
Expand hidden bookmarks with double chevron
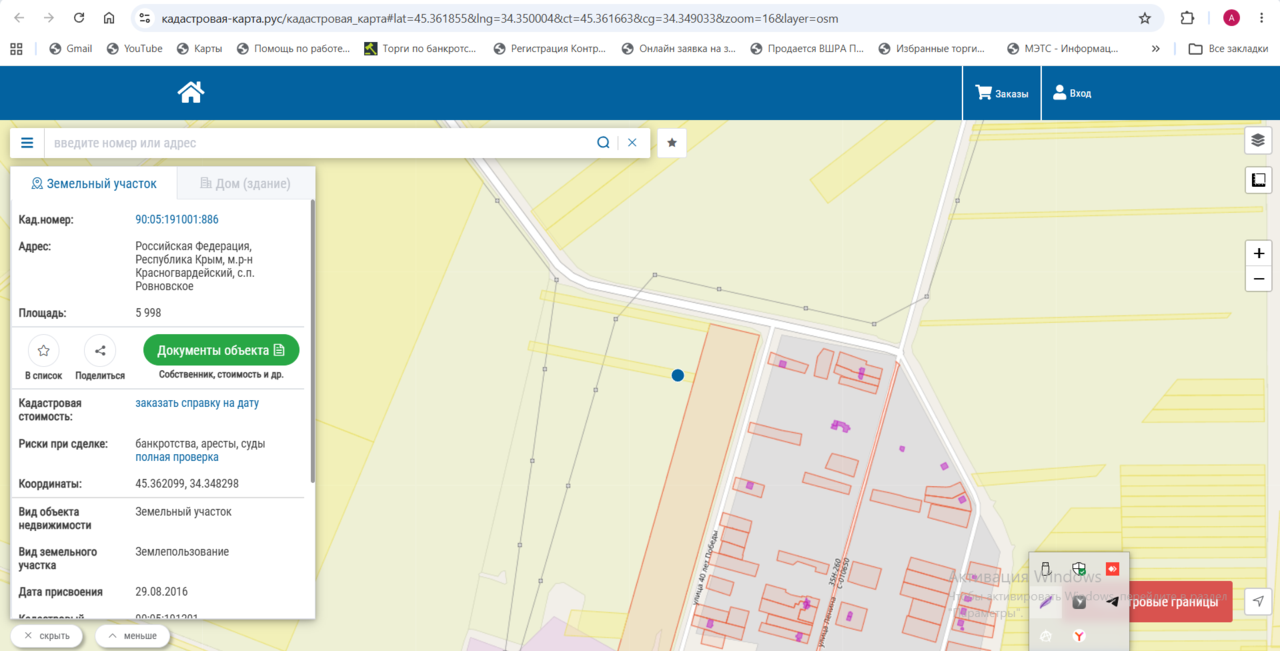tap(1156, 48)
